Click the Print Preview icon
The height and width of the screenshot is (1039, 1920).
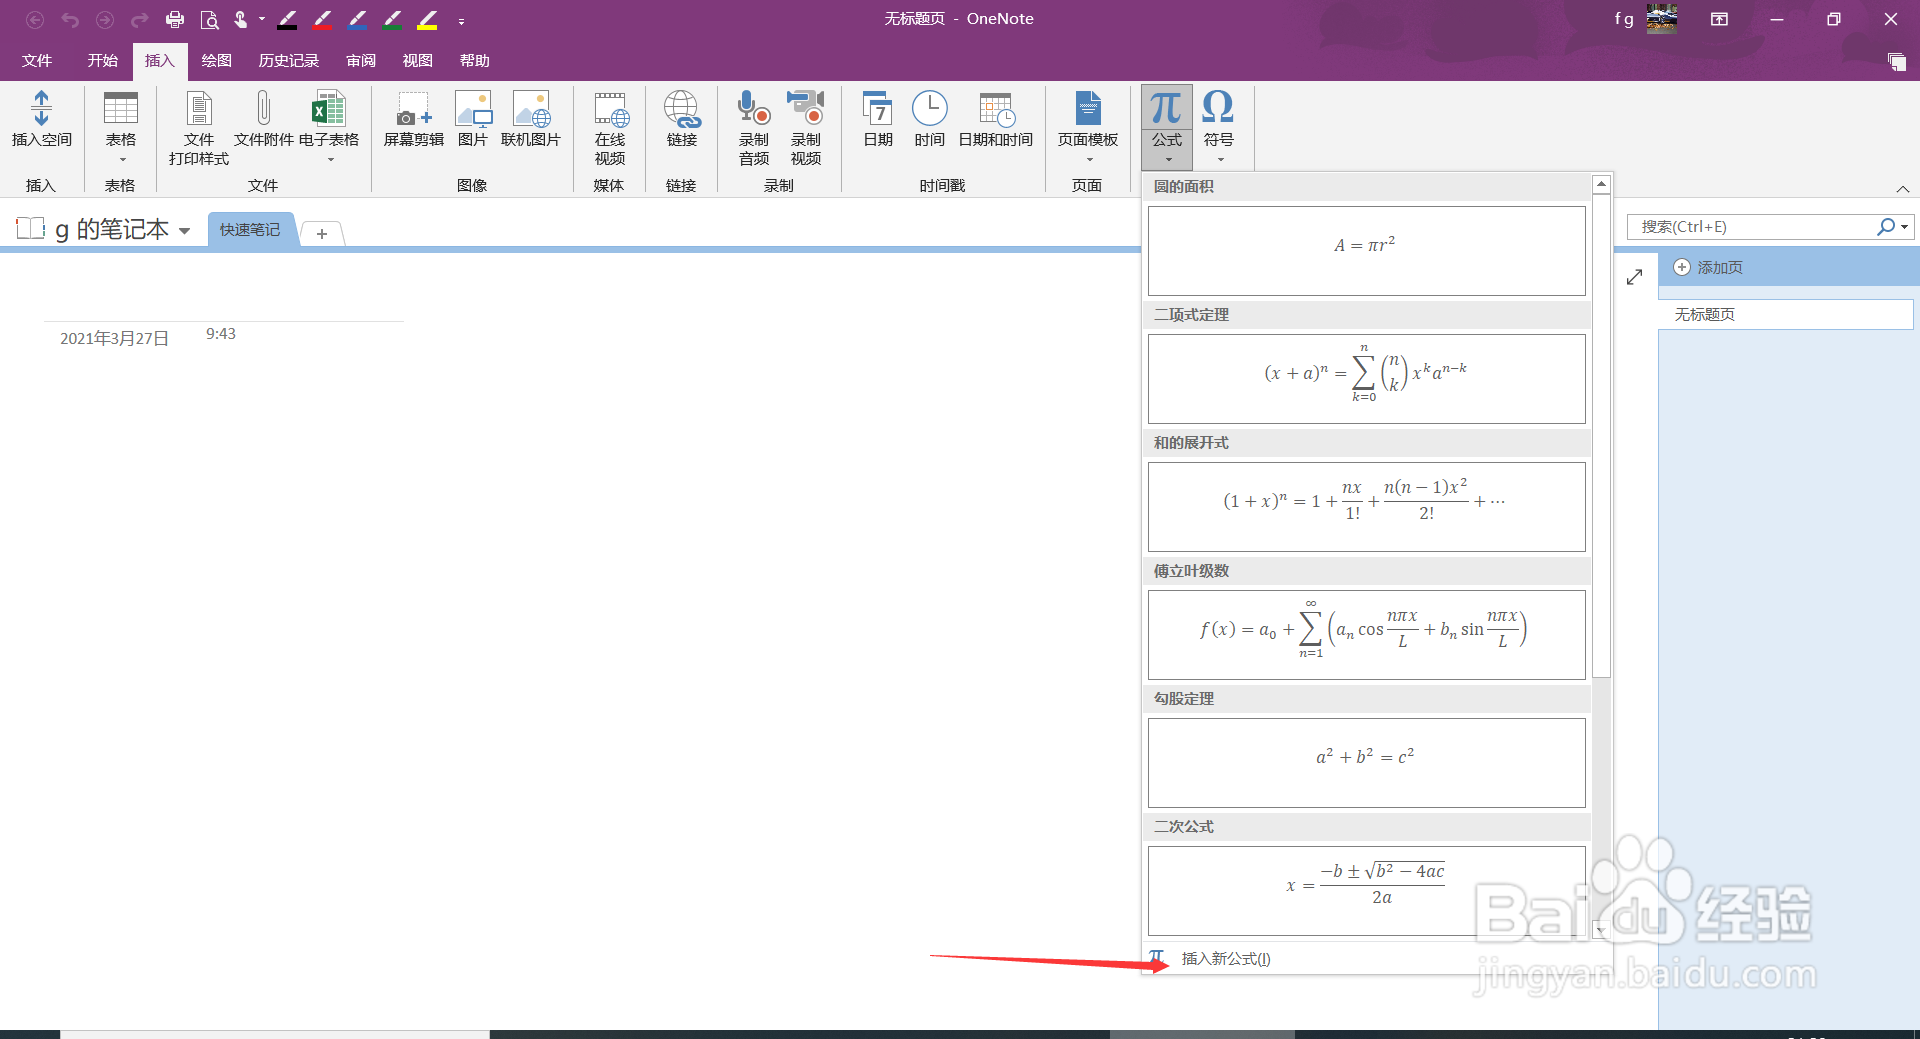(209, 19)
